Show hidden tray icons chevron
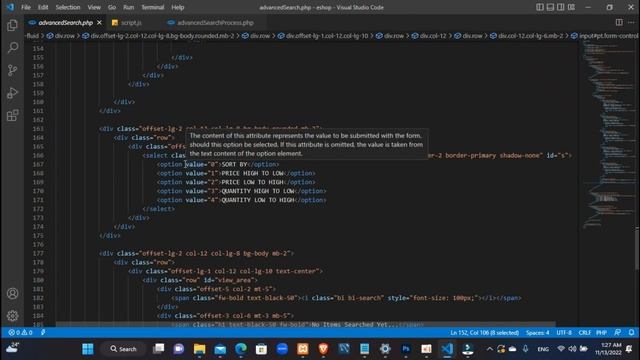The image size is (640, 360). (489, 349)
